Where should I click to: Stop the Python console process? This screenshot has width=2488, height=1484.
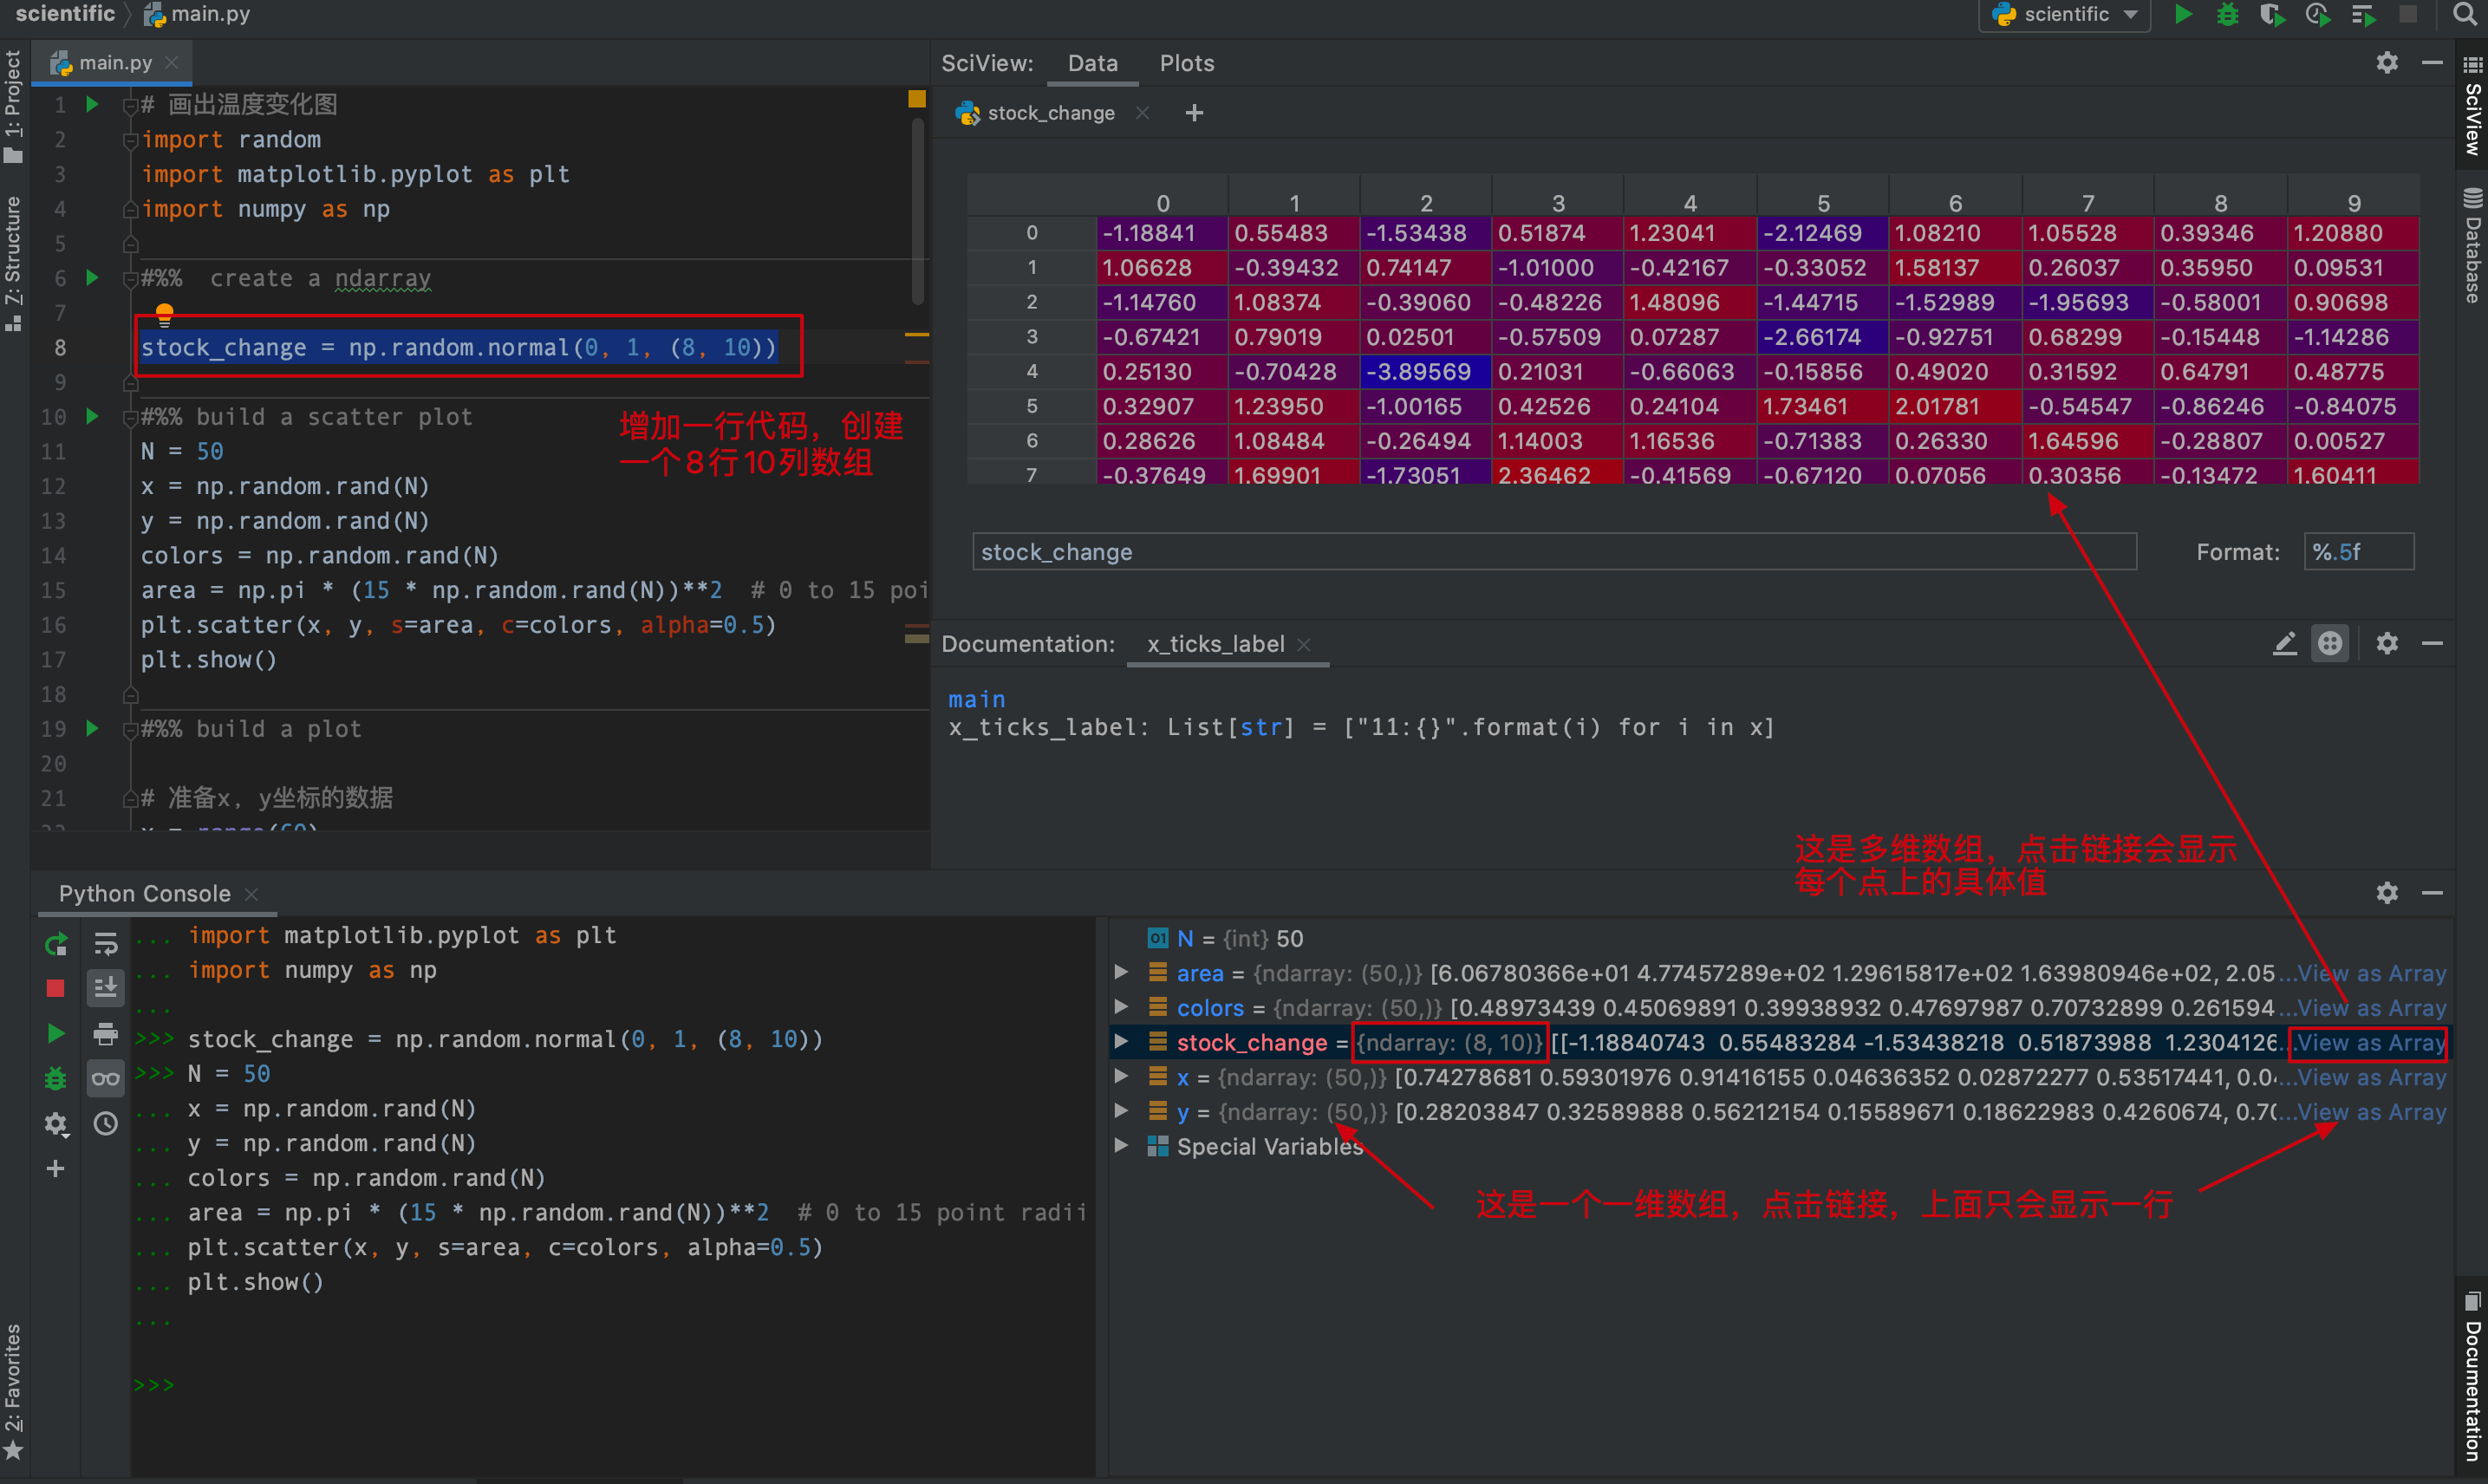56,988
